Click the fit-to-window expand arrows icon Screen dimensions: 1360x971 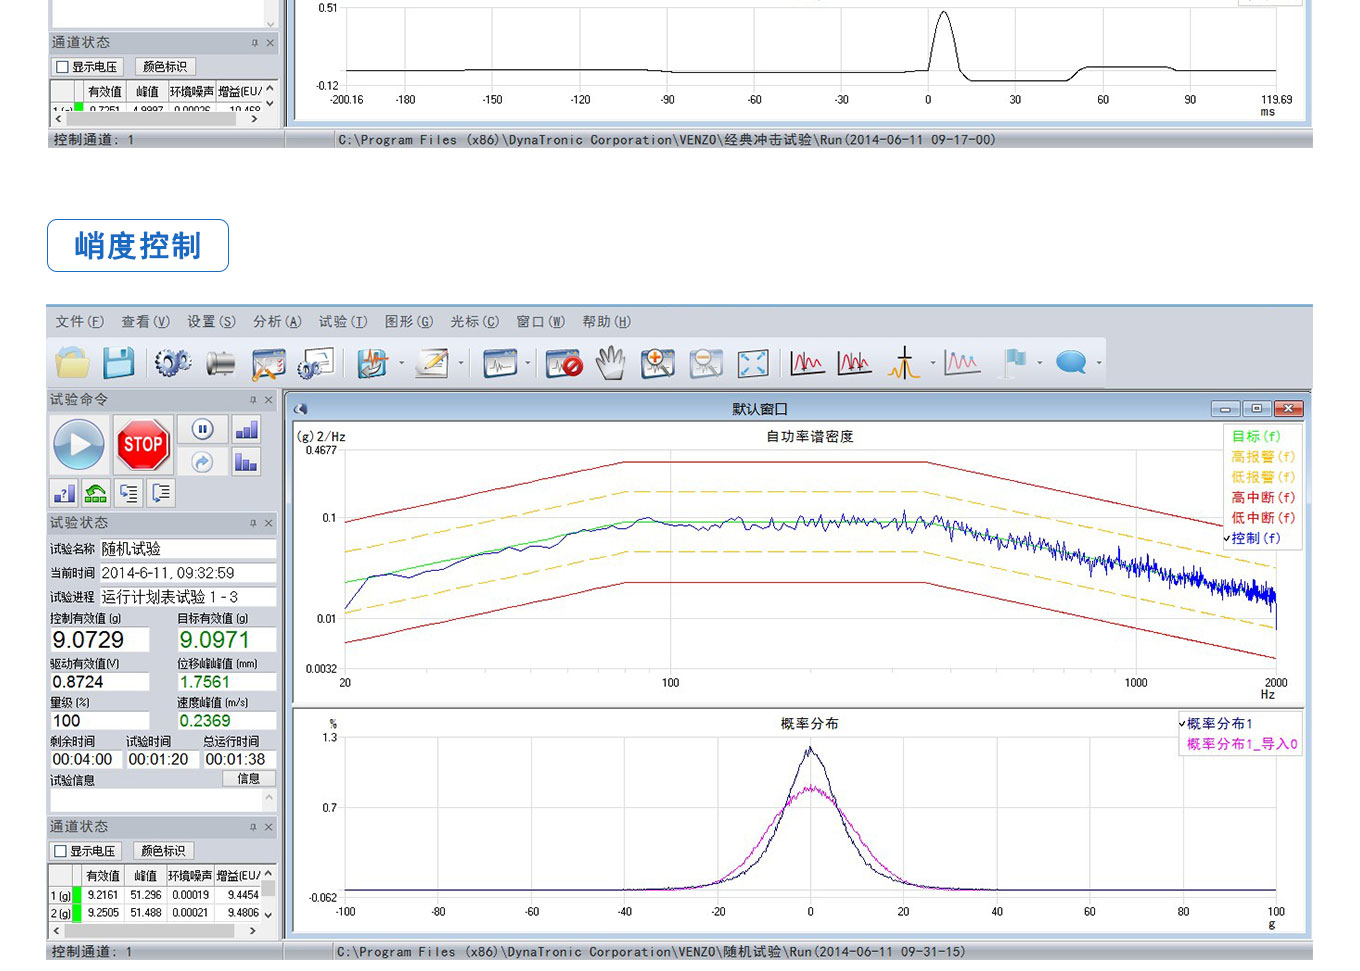753,363
